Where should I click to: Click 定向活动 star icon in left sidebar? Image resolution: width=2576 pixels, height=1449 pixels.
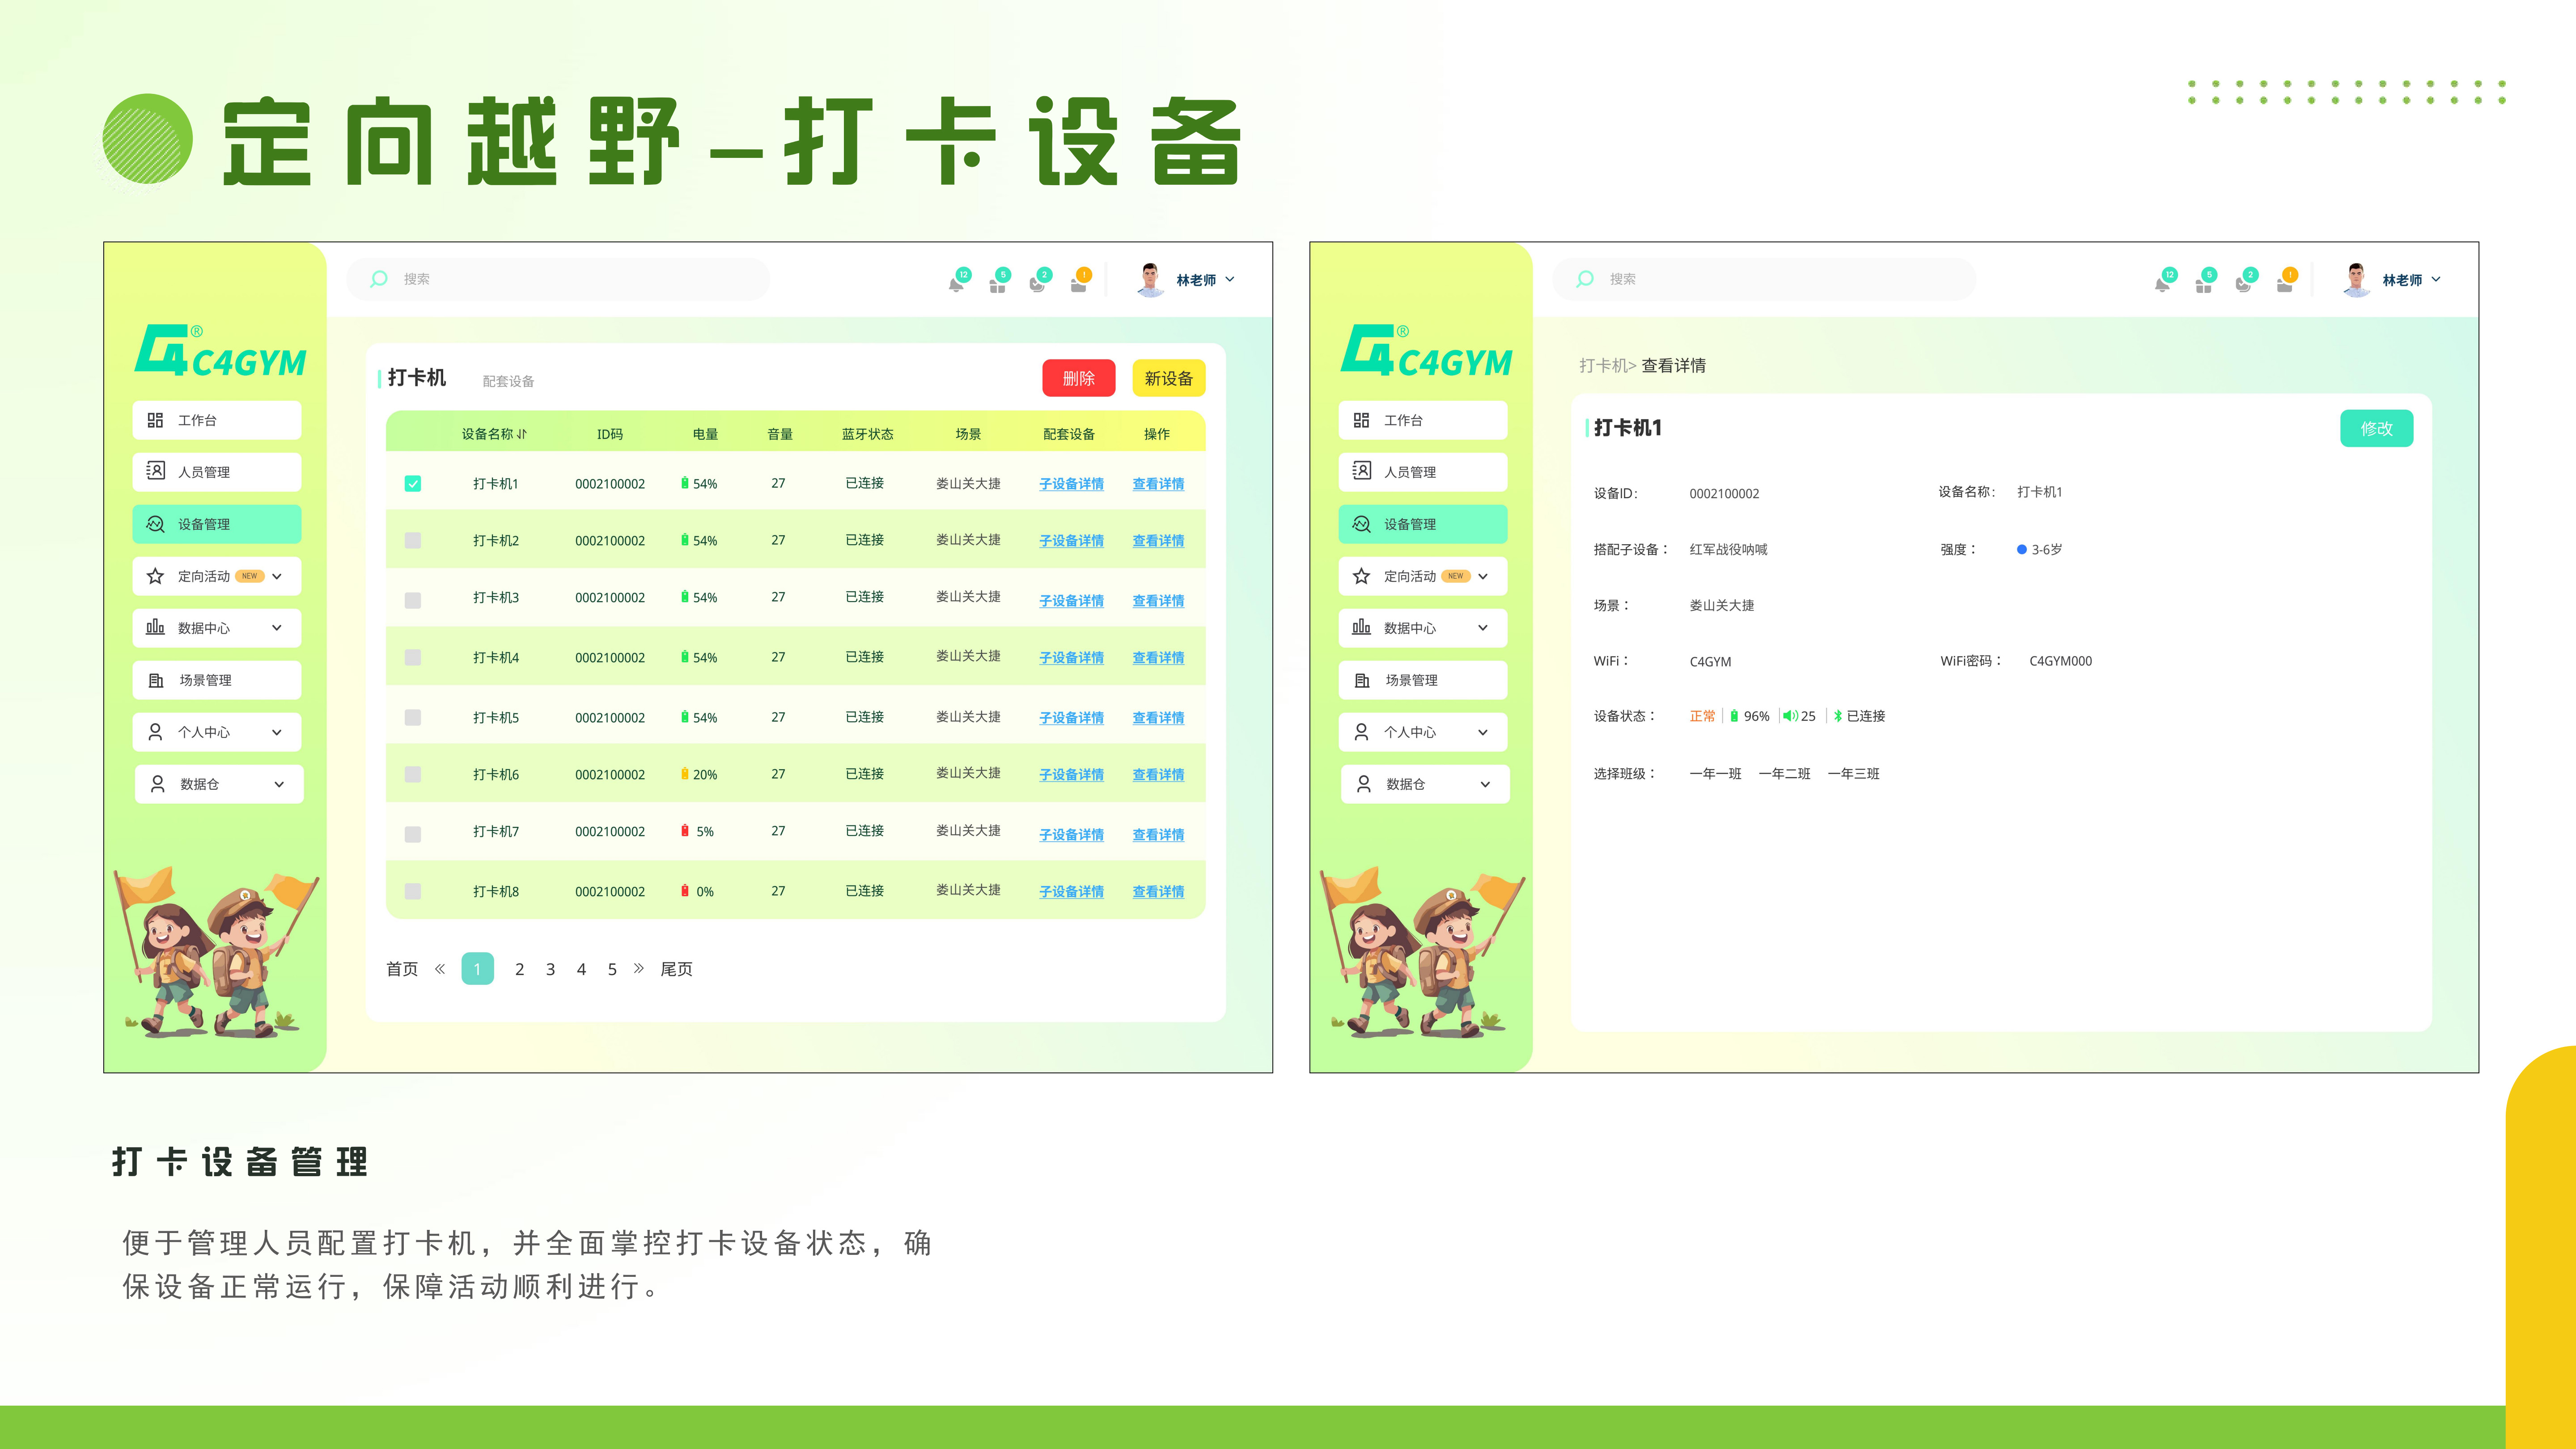(x=155, y=576)
